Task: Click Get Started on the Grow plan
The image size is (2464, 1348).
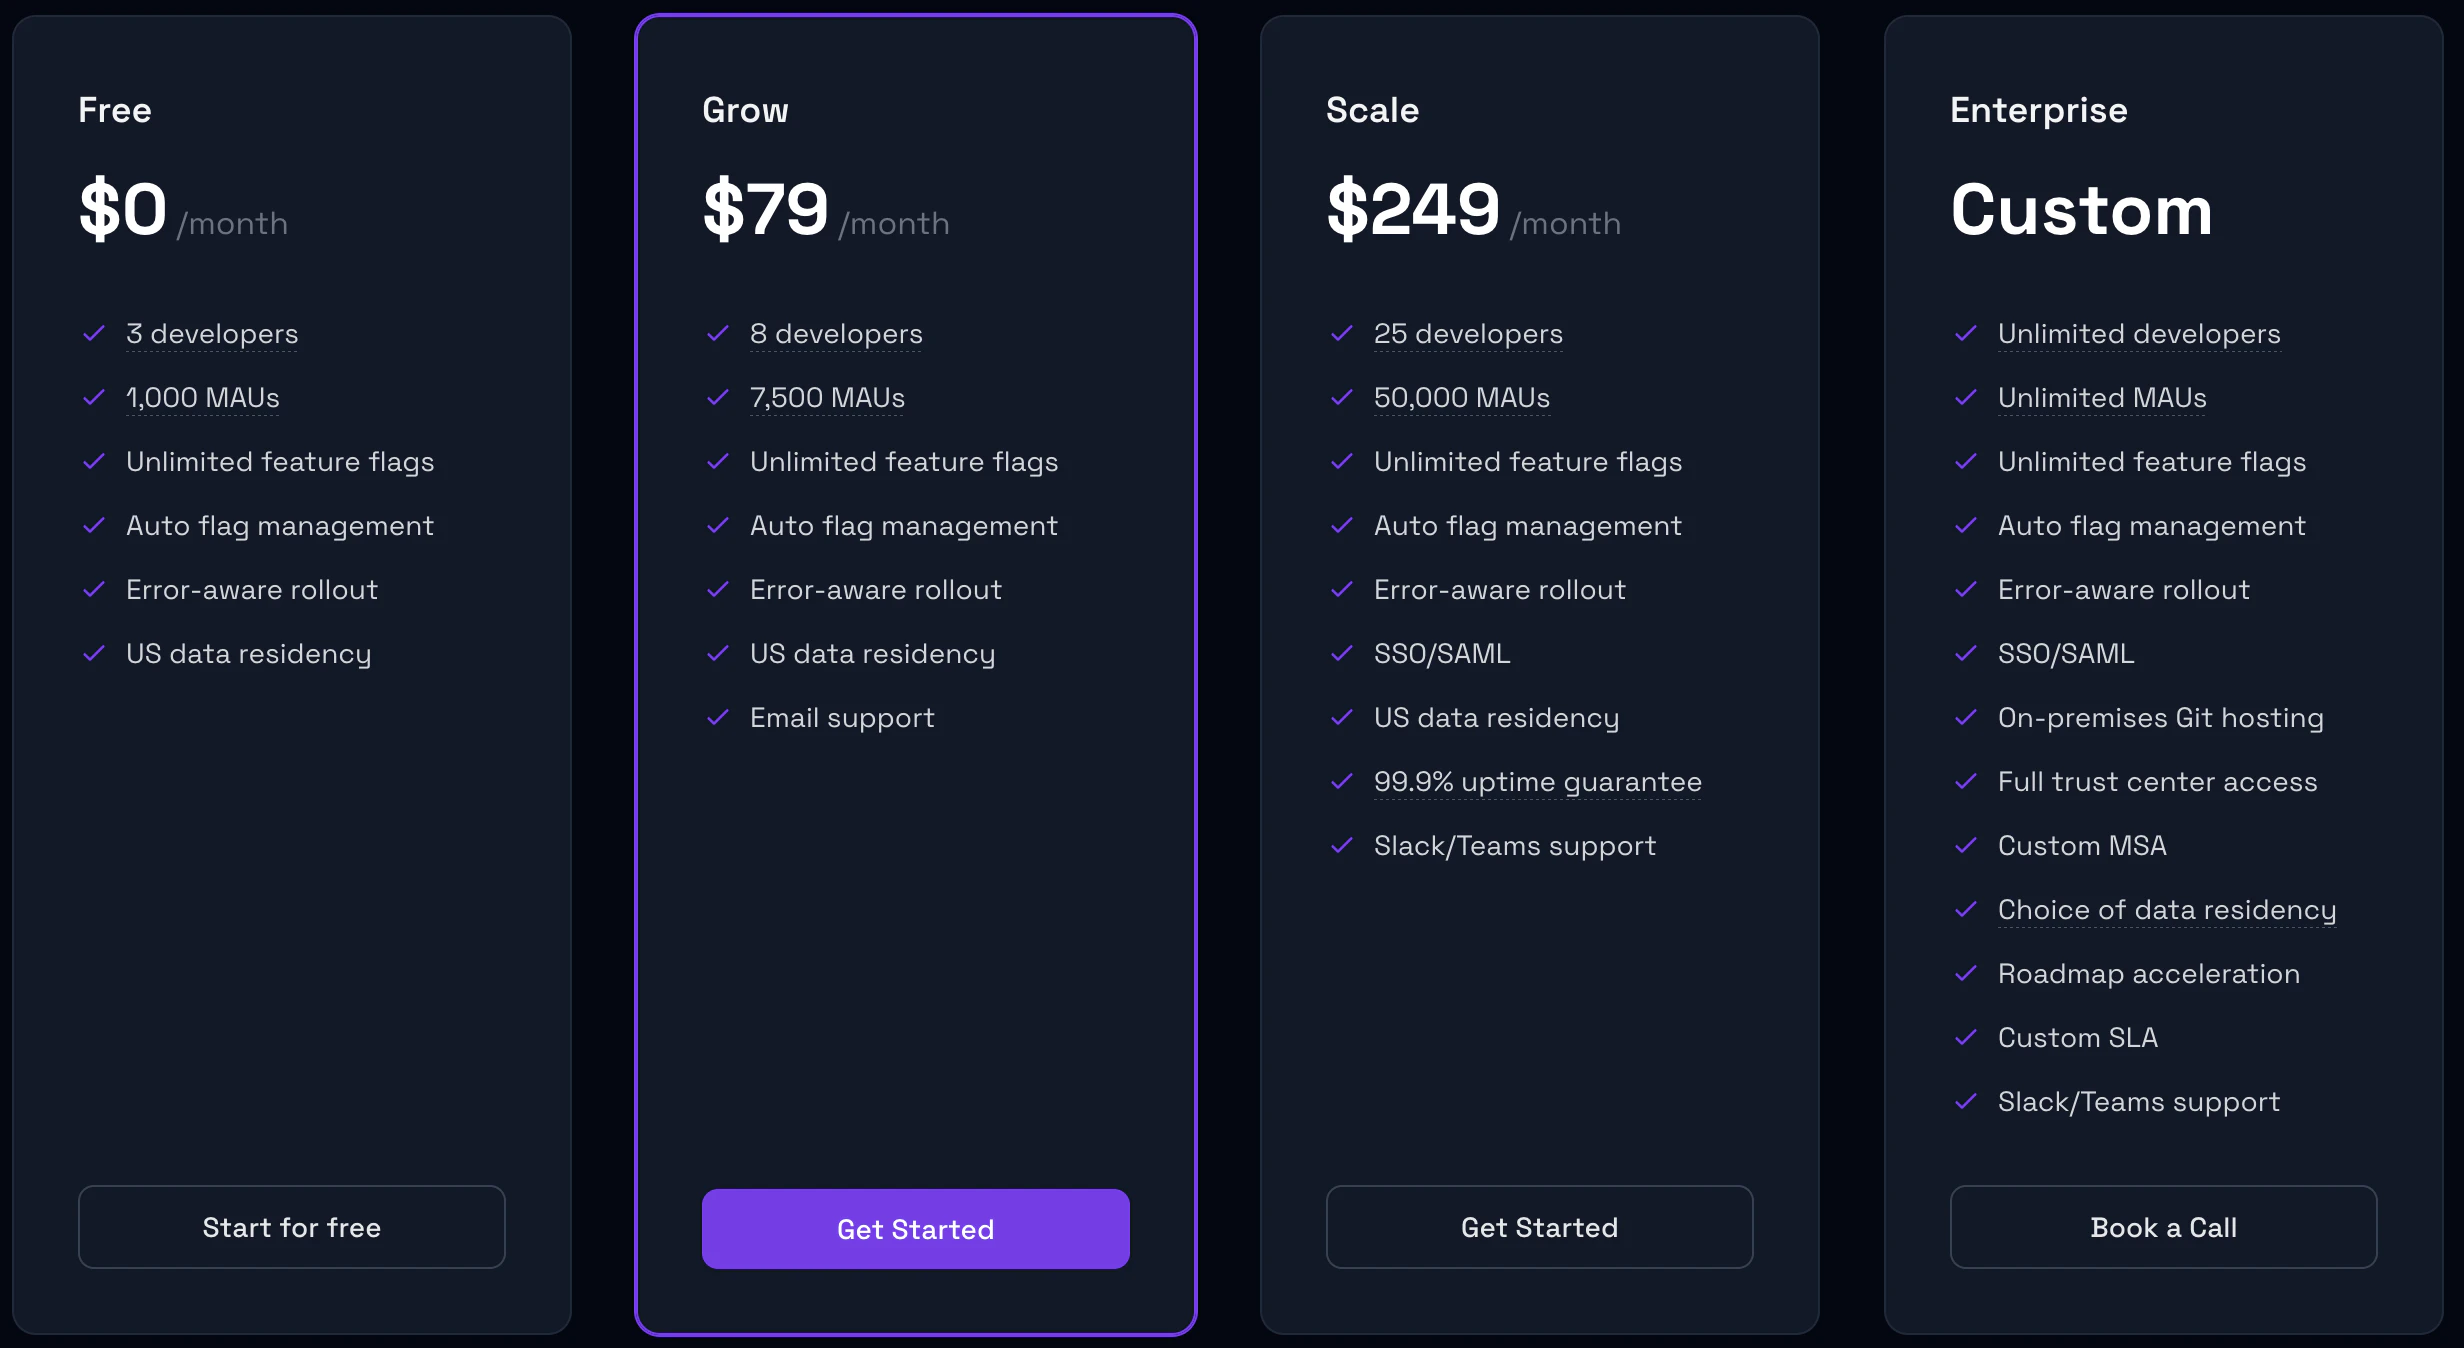Action: (915, 1229)
